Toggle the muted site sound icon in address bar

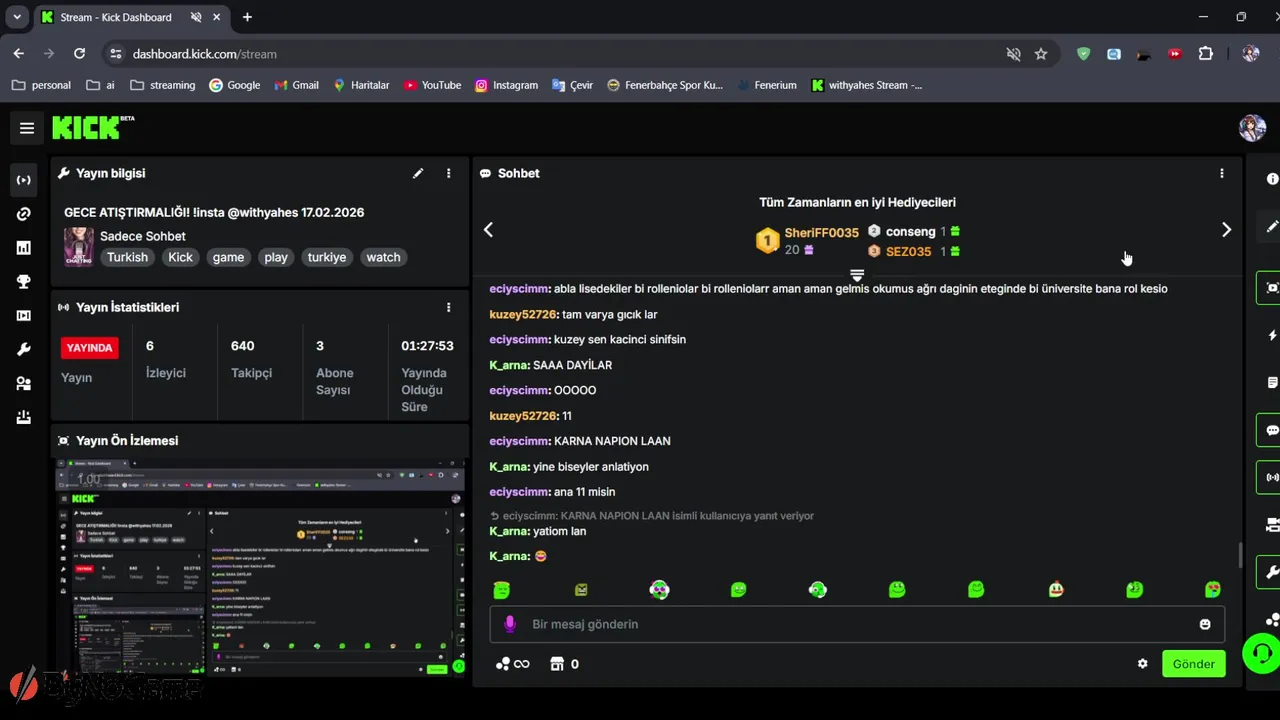[1014, 54]
